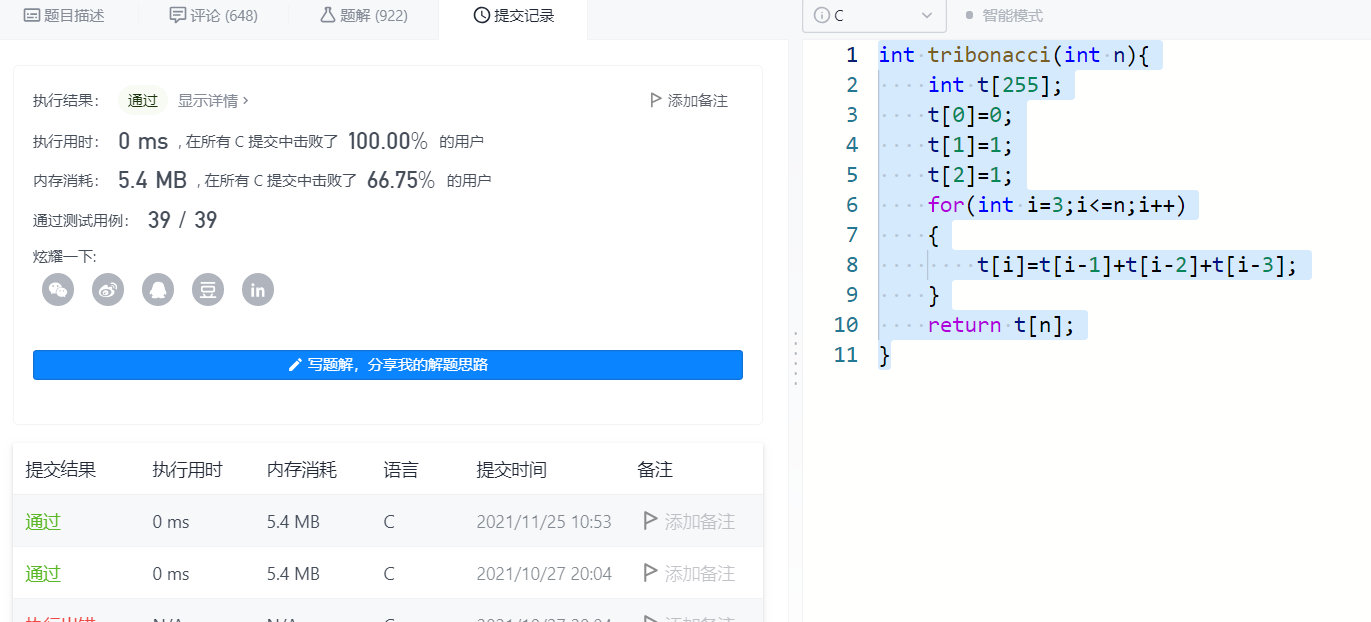Click the panel splitter drag handle
Viewport: 1371px width, 622px height.
[795, 357]
